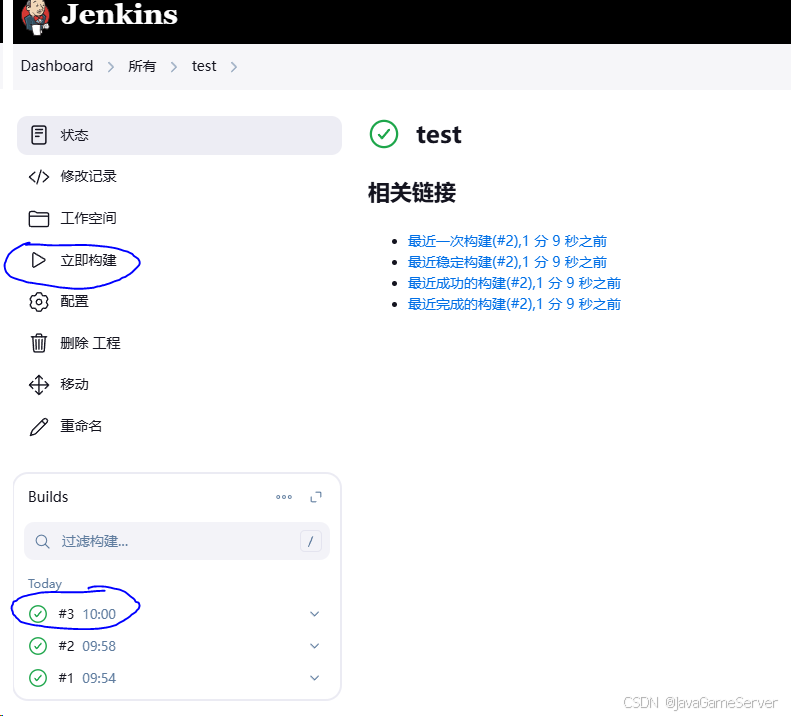The width and height of the screenshot is (791, 716).
Task: Open build #3
Action: tap(66, 614)
